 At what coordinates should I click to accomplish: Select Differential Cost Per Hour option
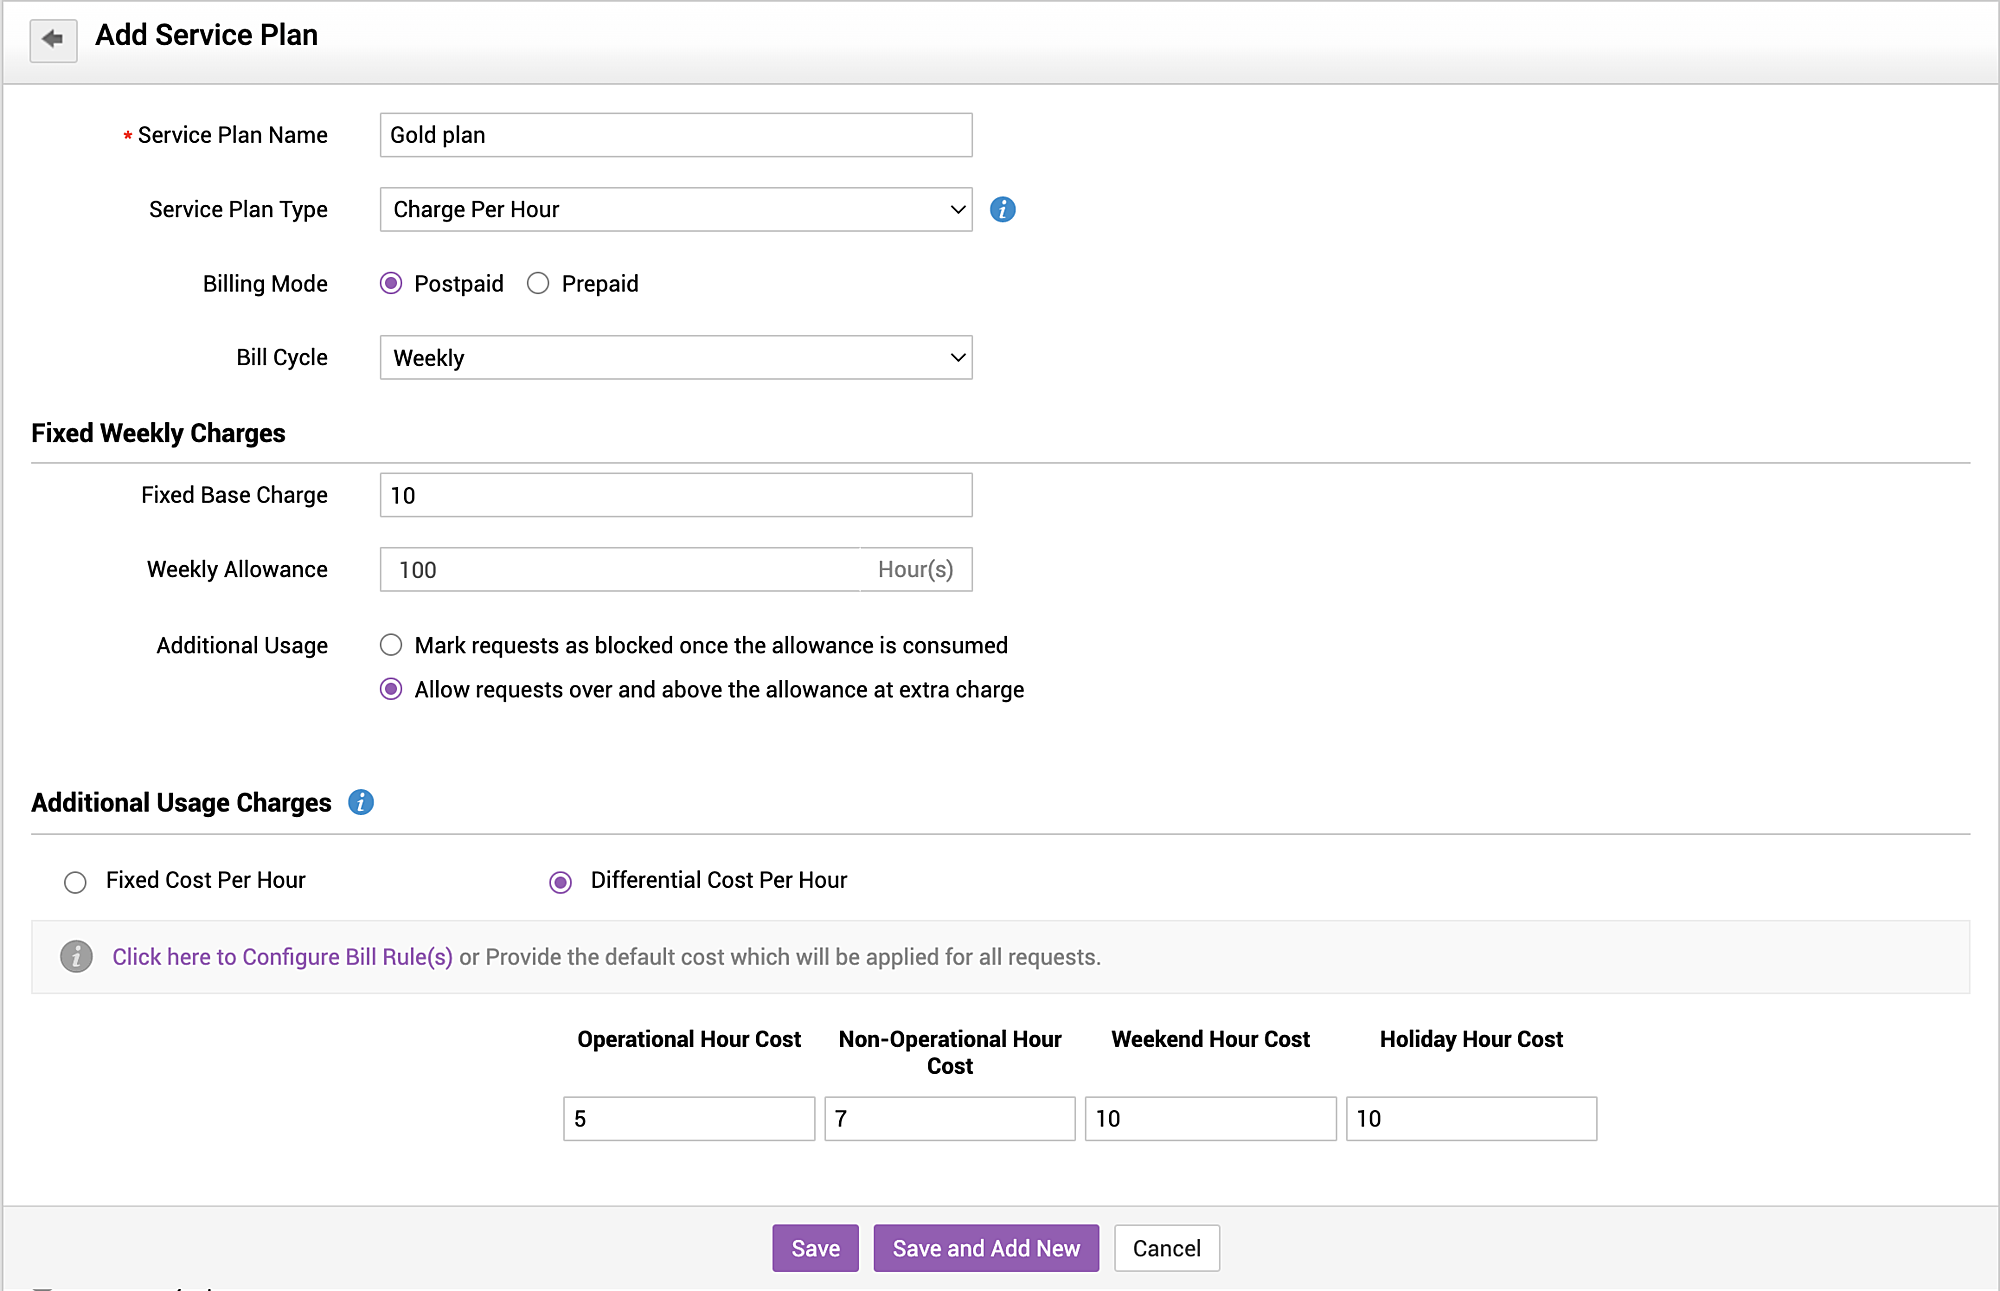tap(561, 882)
